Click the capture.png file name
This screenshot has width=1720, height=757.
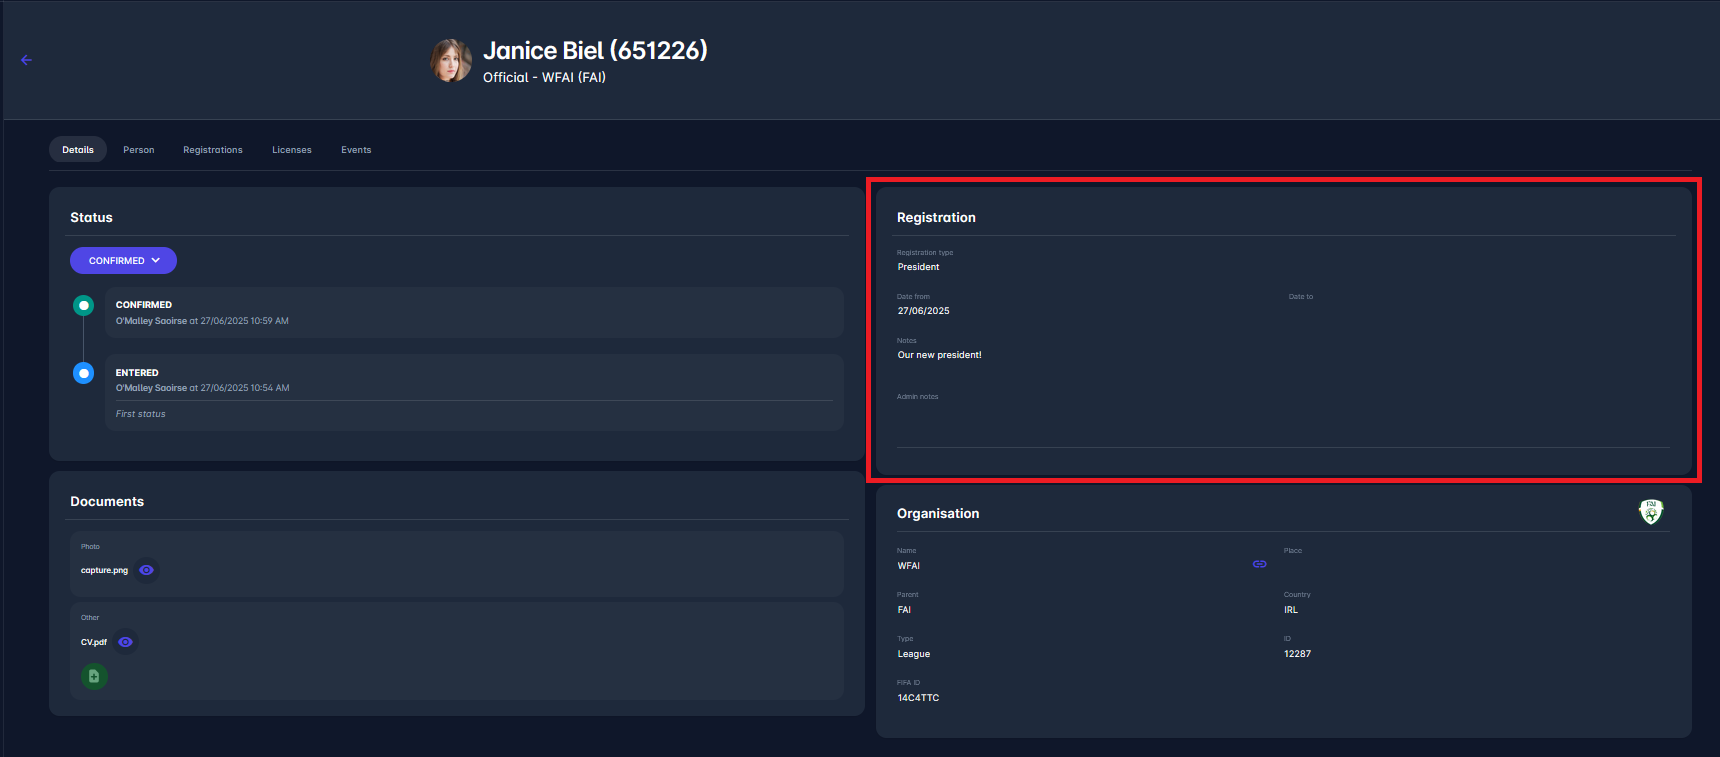click(x=104, y=570)
